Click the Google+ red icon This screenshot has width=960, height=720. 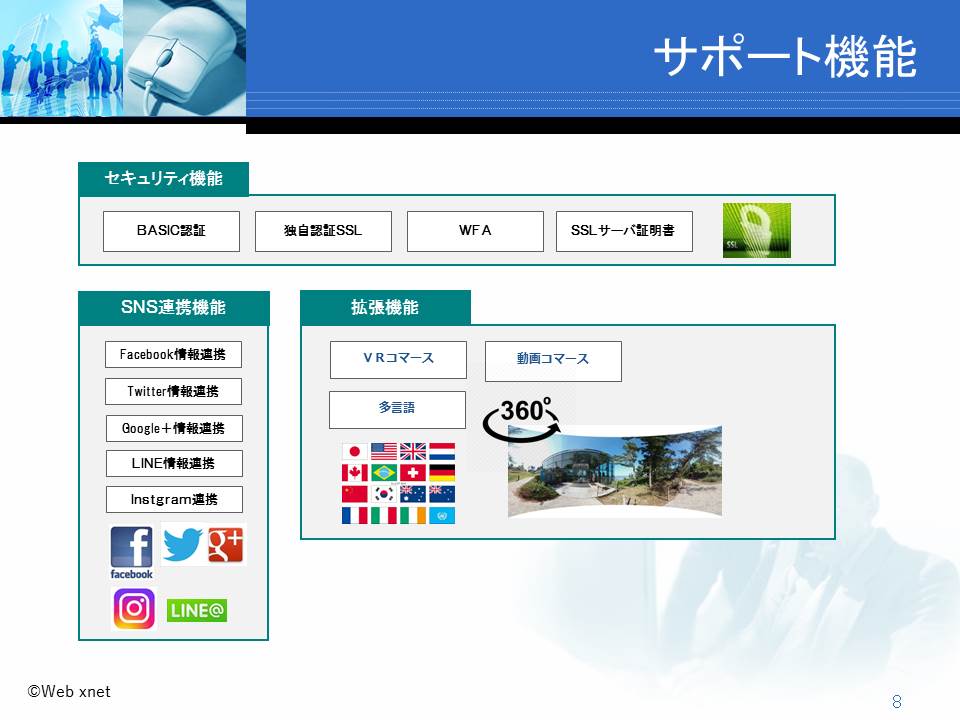(x=226, y=544)
